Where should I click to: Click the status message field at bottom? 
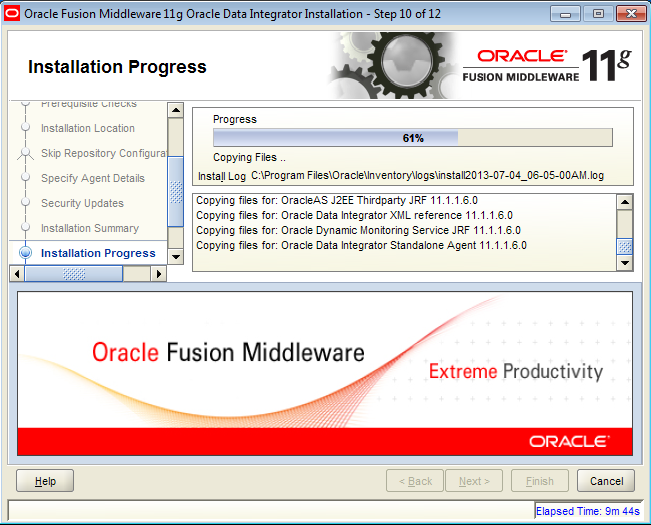pyautogui.click(x=271, y=510)
